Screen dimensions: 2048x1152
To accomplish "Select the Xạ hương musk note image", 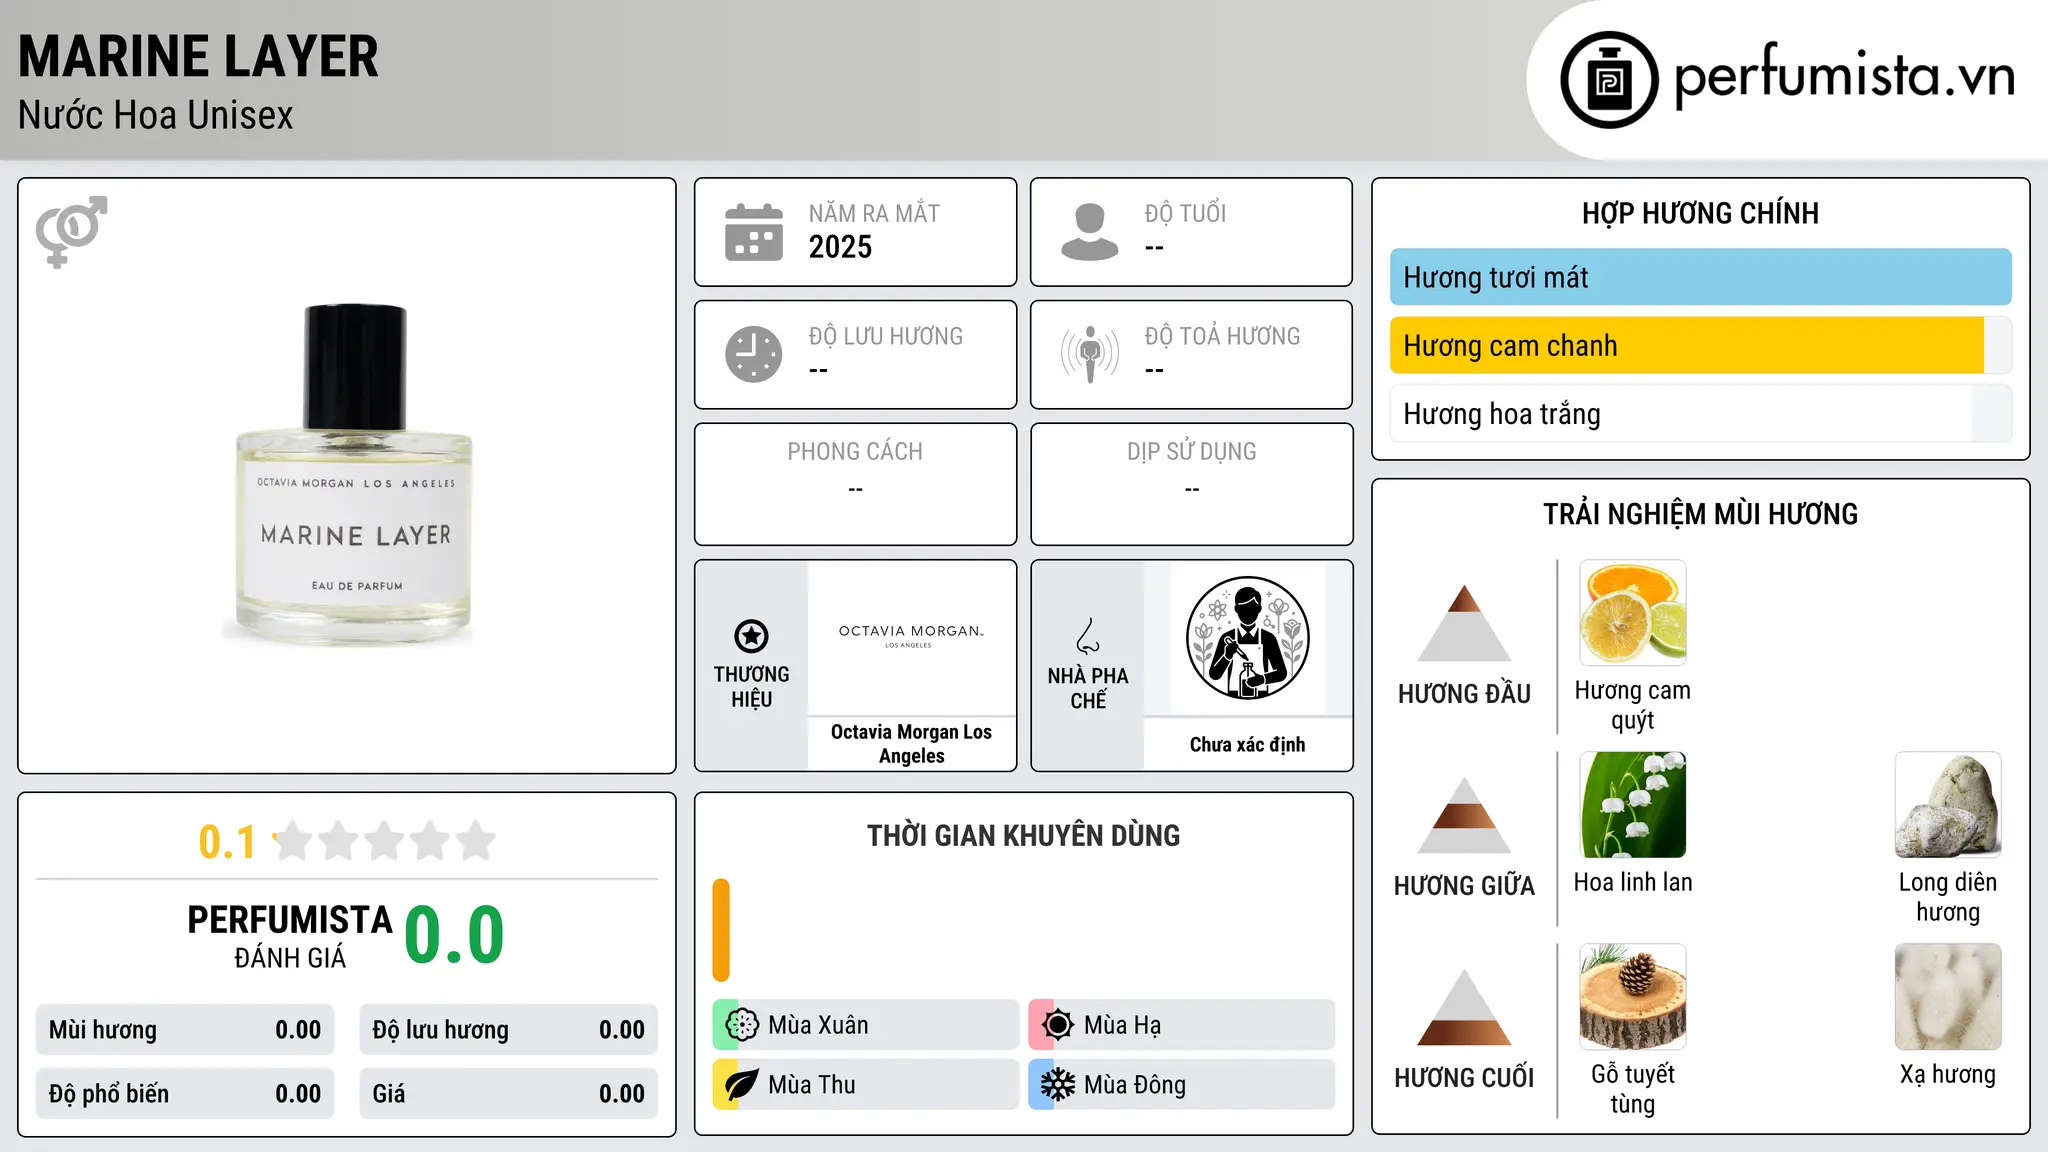I will coord(1948,997).
